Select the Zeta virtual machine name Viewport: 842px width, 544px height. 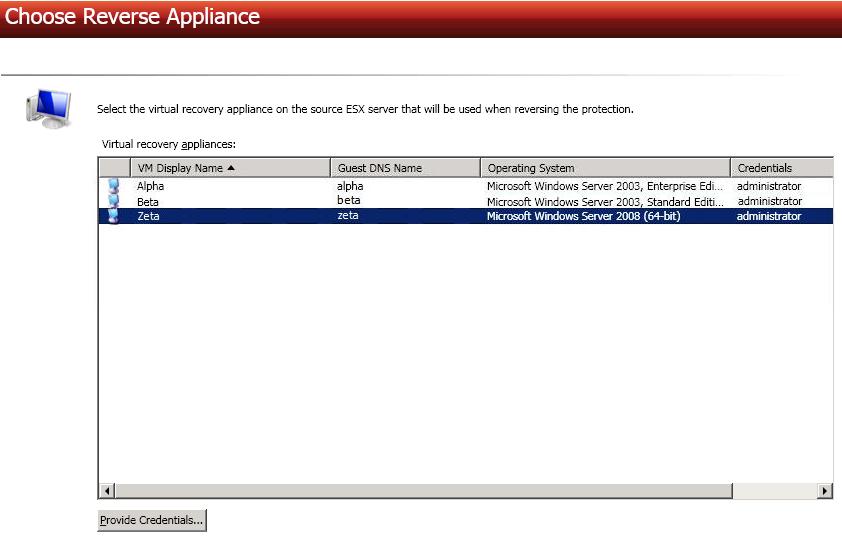(x=148, y=216)
